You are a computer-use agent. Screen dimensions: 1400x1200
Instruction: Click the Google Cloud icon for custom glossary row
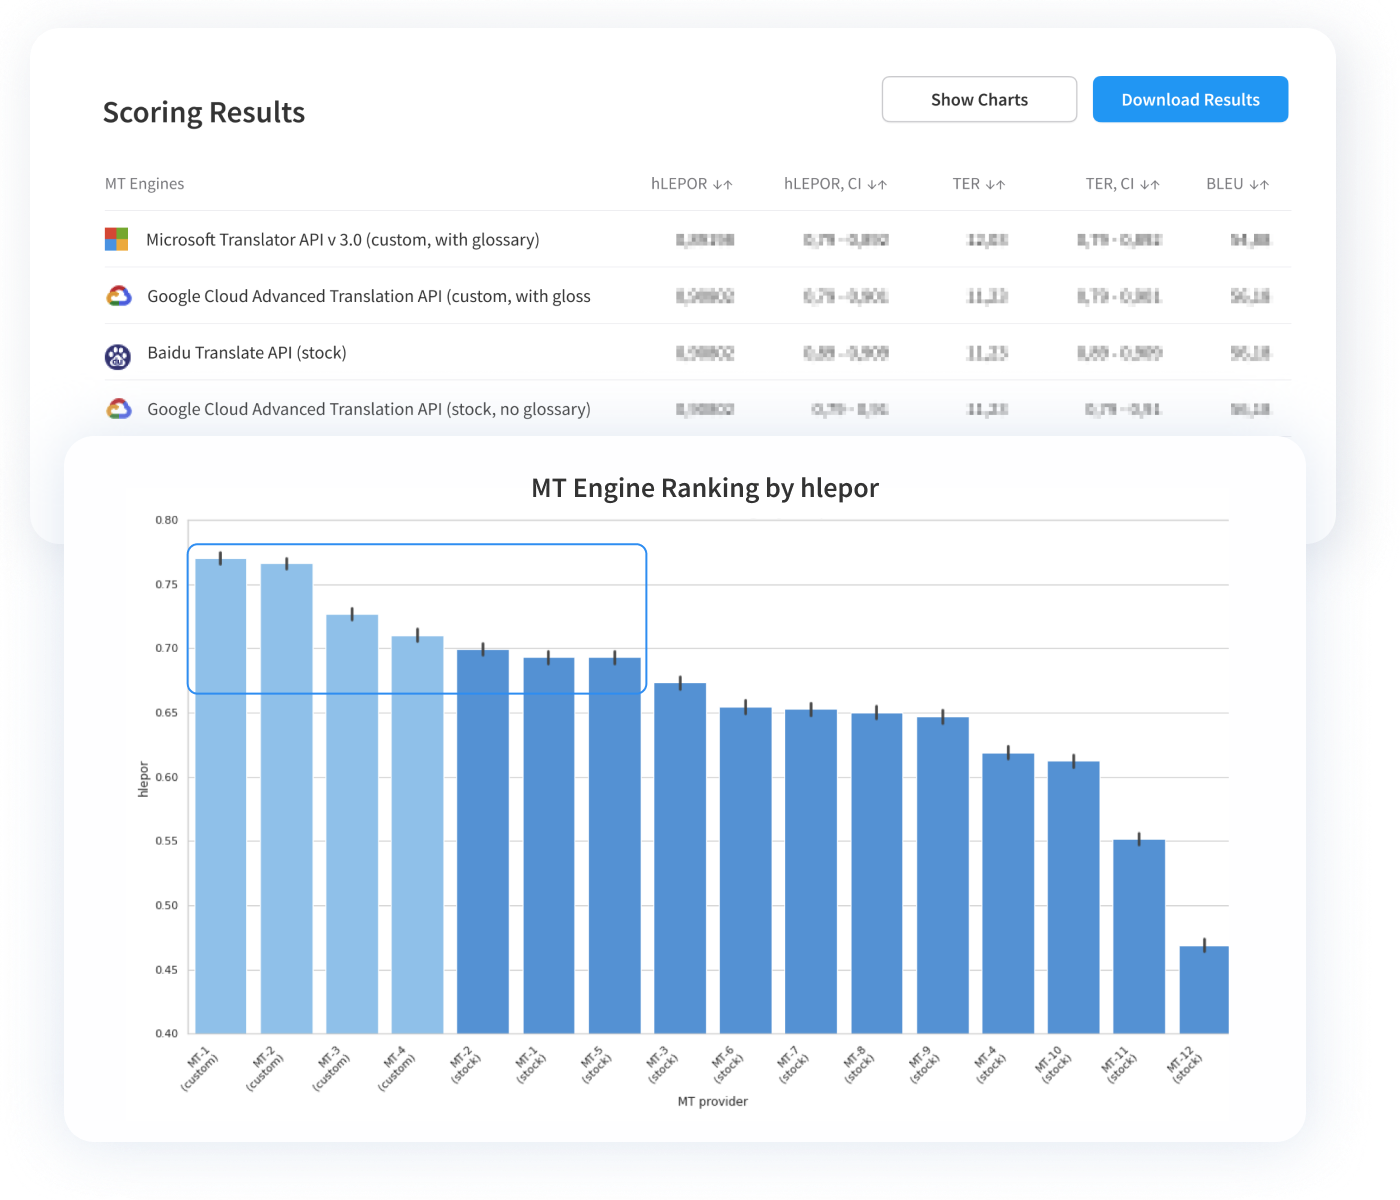119,296
